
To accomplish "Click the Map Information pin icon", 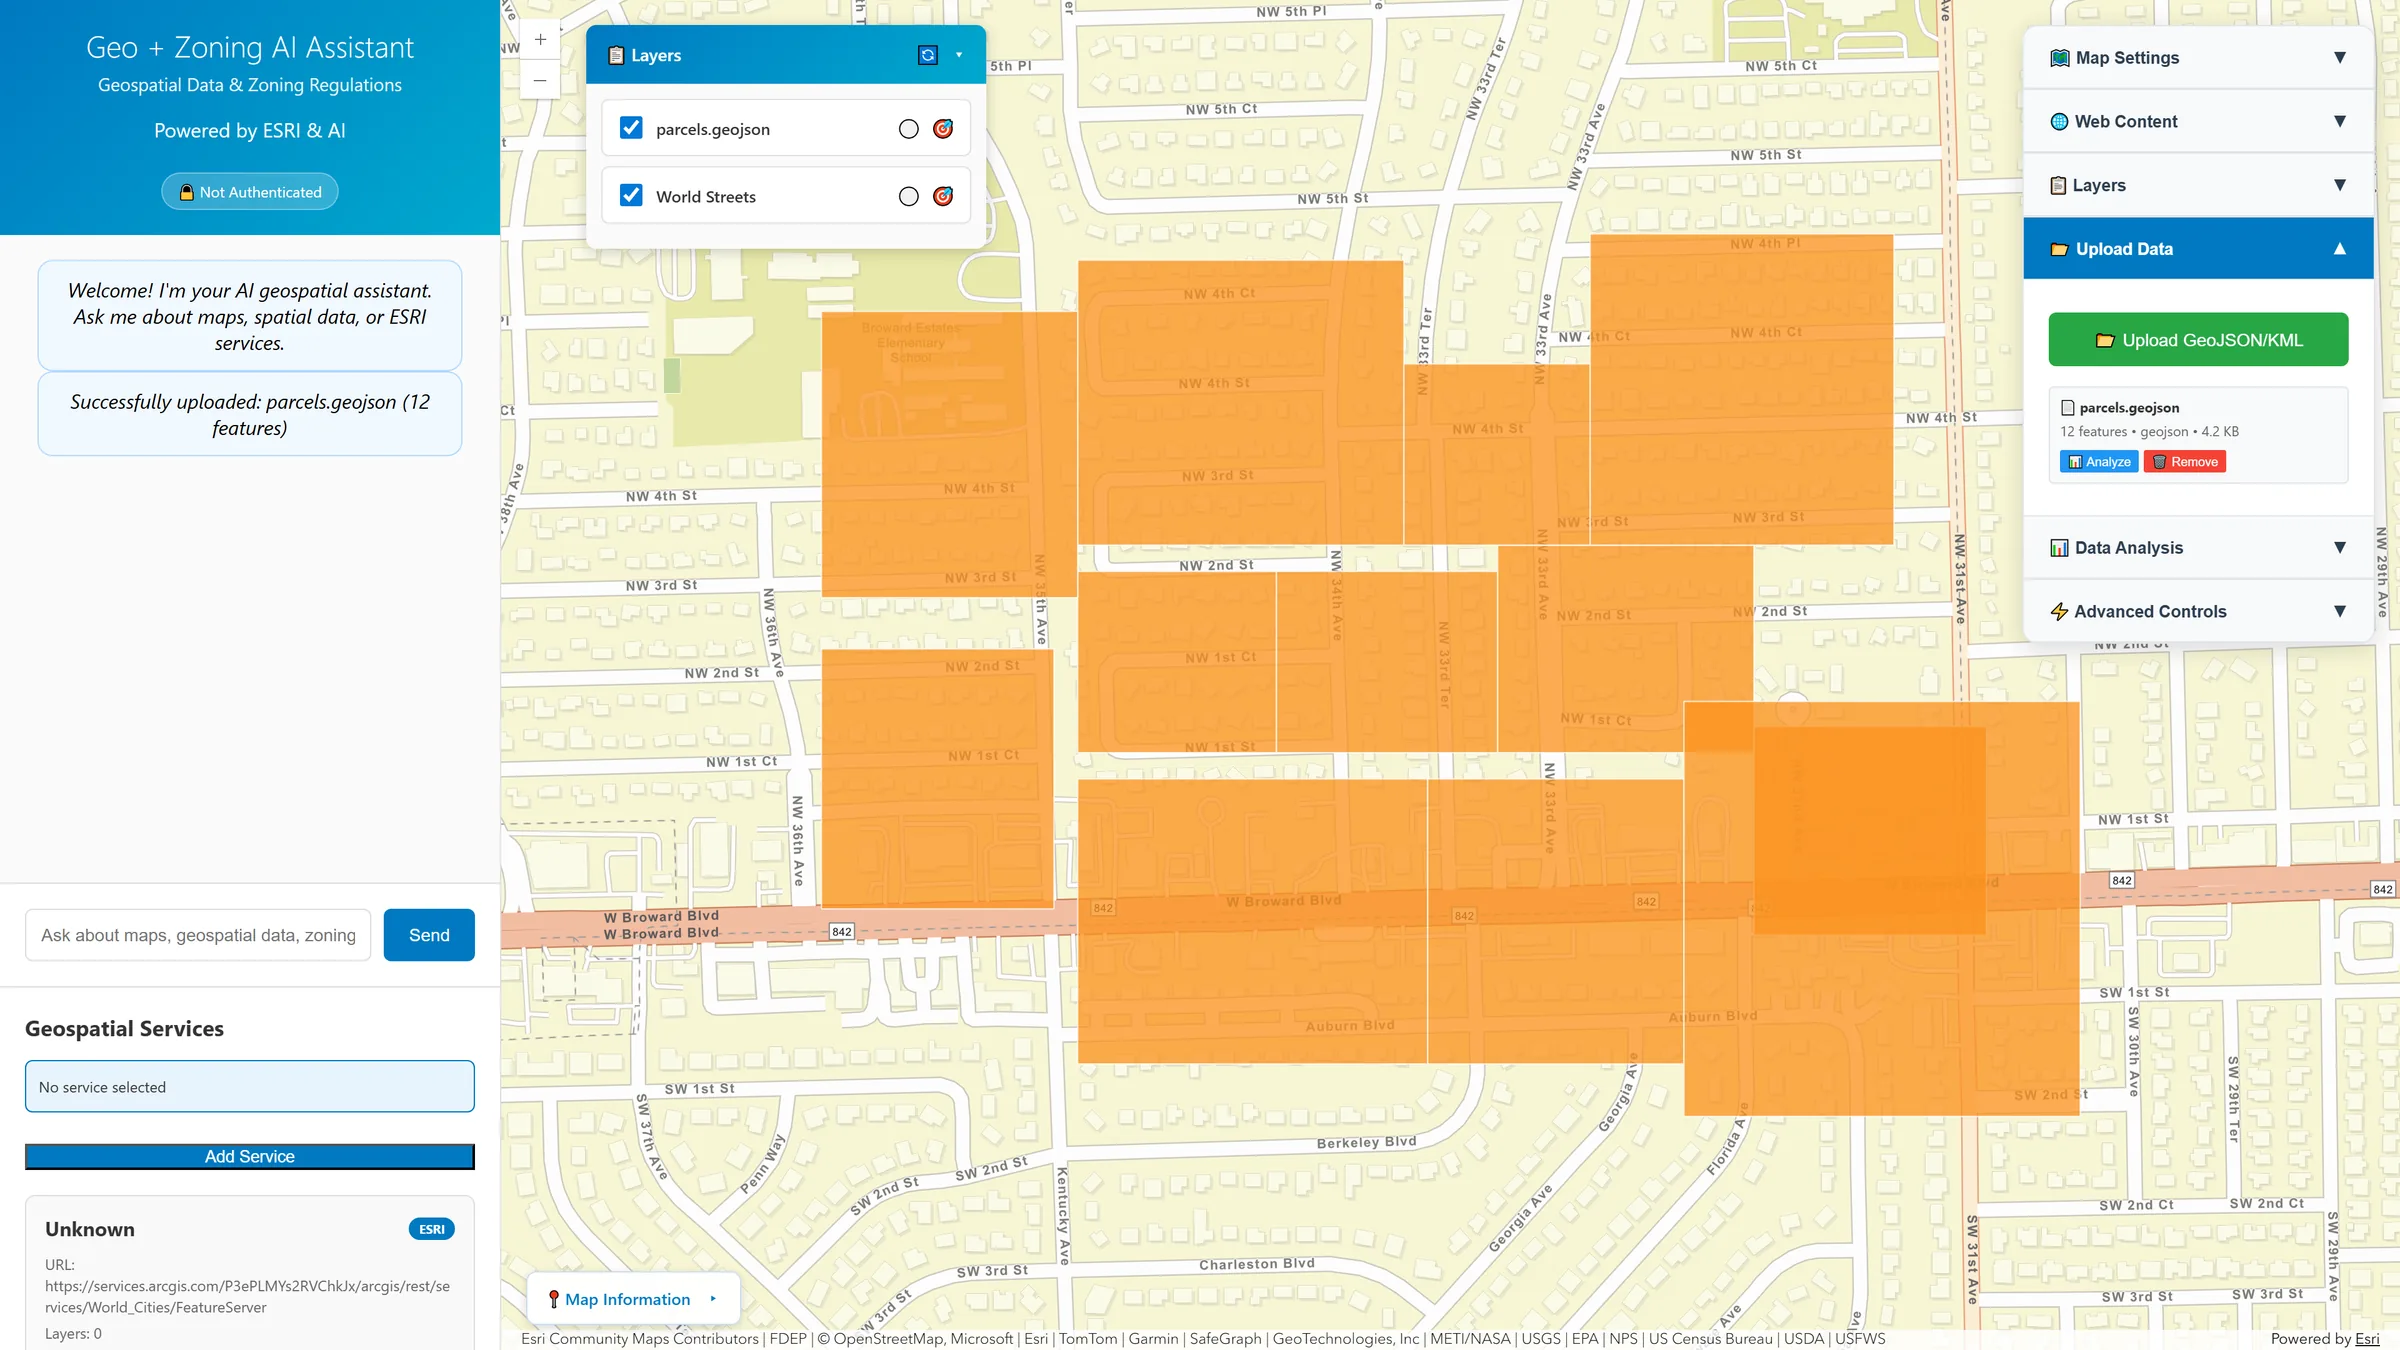I will pos(553,1299).
